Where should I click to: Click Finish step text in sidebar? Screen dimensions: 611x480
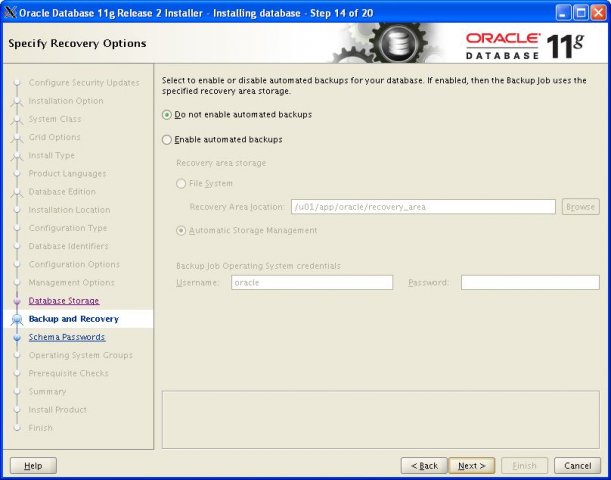[41, 428]
